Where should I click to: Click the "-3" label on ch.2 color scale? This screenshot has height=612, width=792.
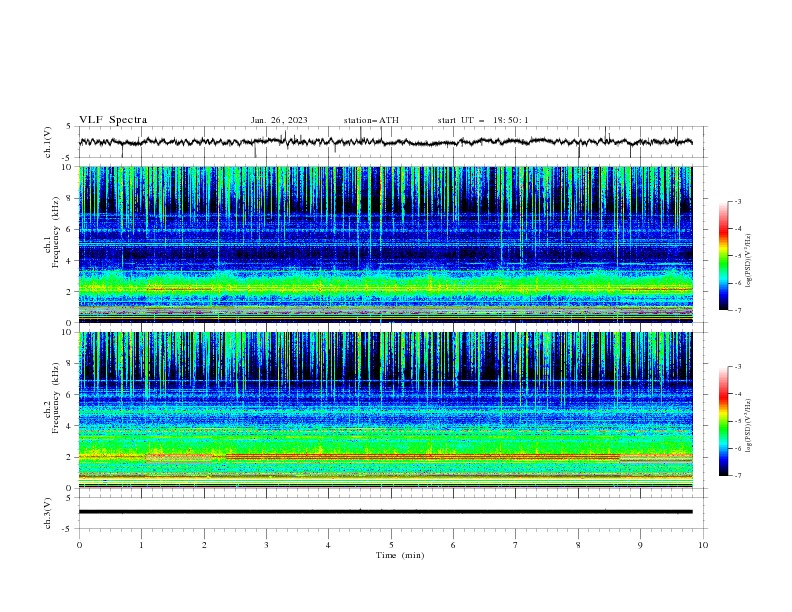point(738,367)
